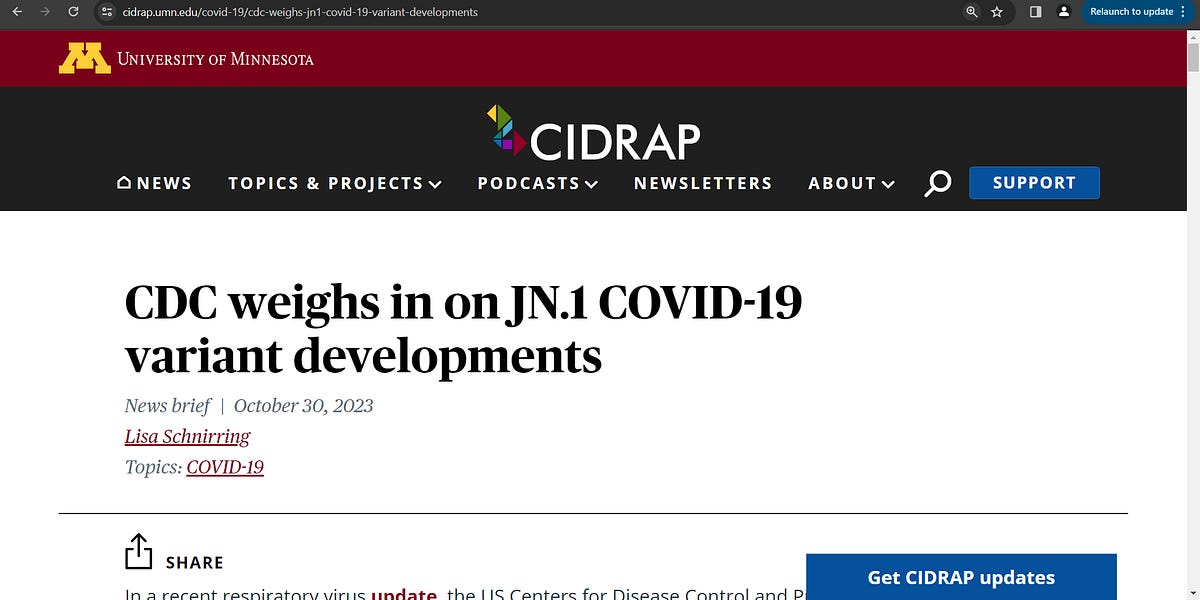Open author link Lisa Schnirring
This screenshot has height=600, width=1200.
(x=186, y=436)
